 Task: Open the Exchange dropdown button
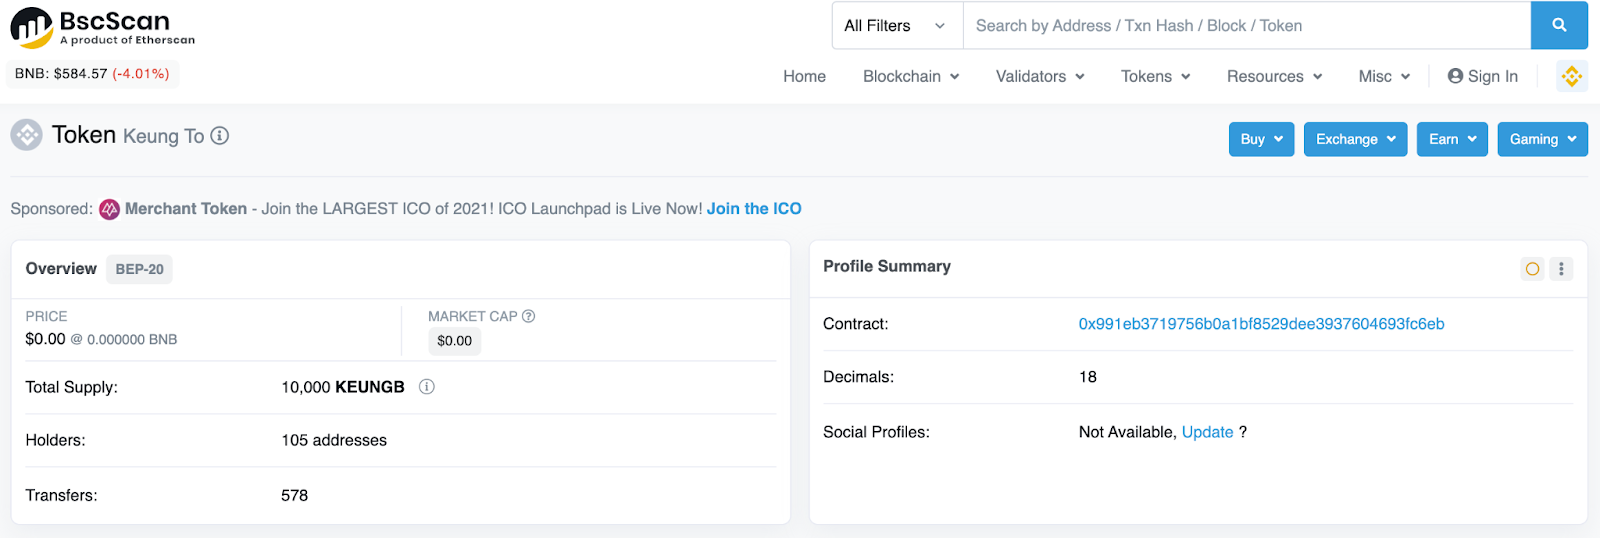(x=1356, y=139)
